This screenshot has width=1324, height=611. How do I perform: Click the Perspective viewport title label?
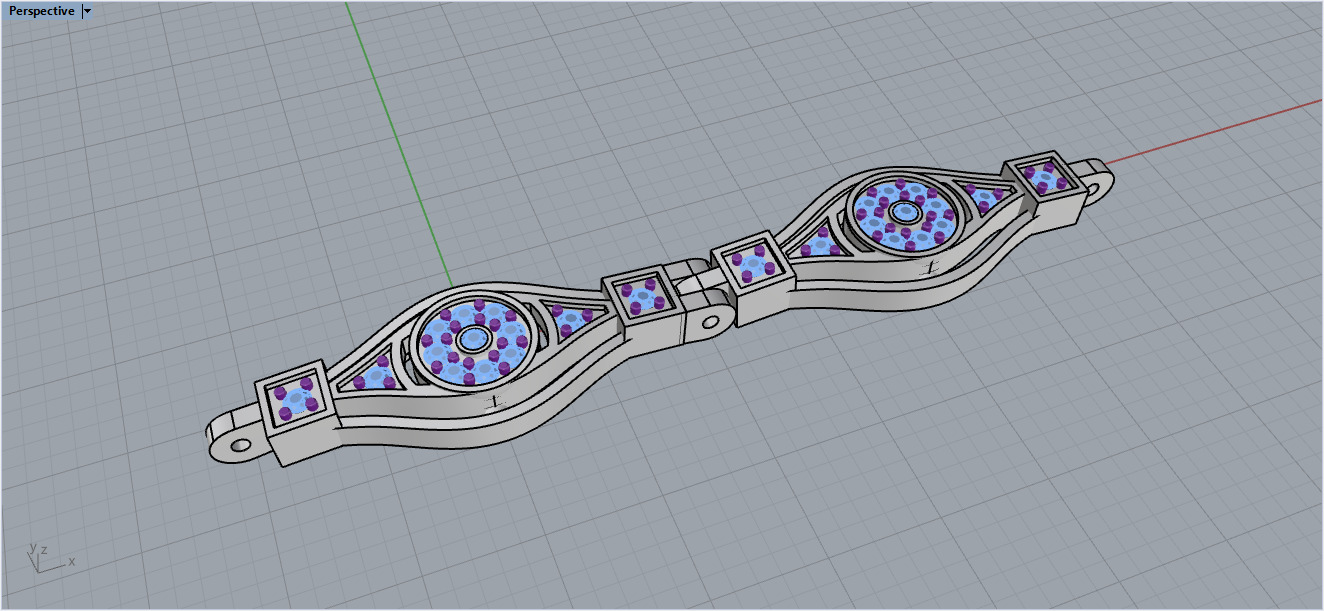pos(41,10)
